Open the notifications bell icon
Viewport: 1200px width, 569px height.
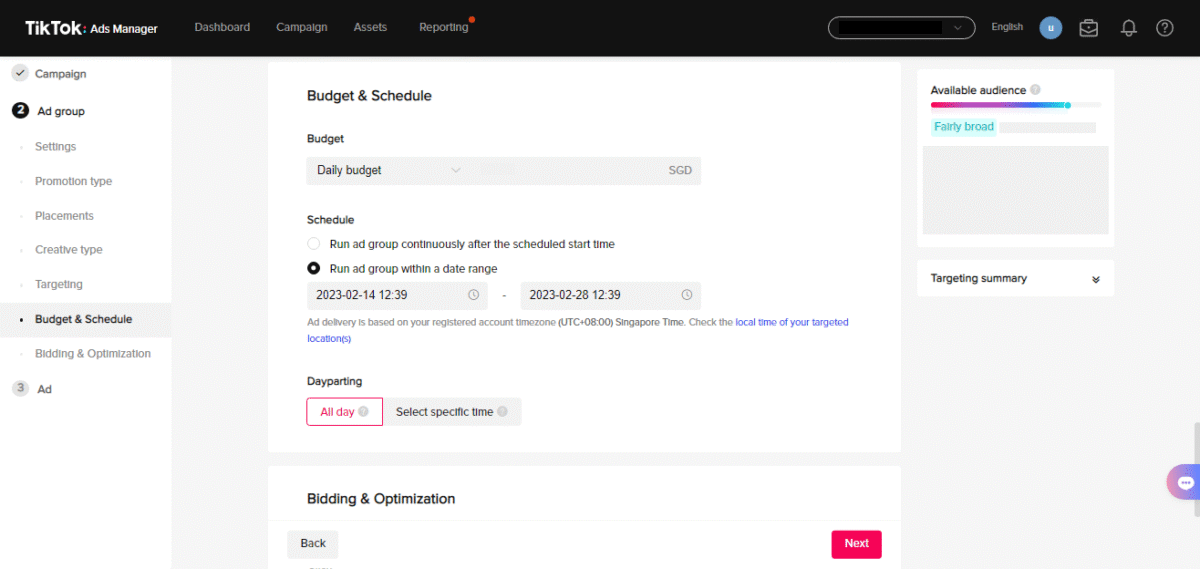coord(1128,28)
